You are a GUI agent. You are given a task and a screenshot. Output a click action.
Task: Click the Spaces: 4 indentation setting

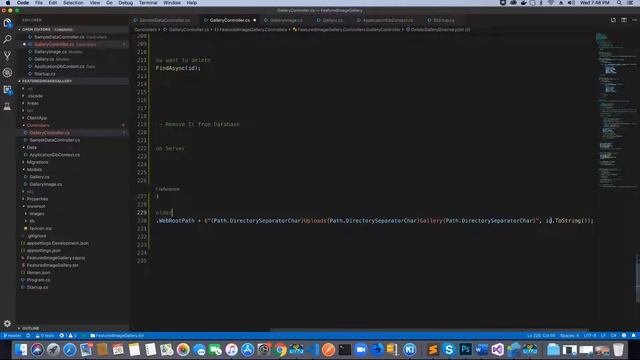[x=570, y=336]
